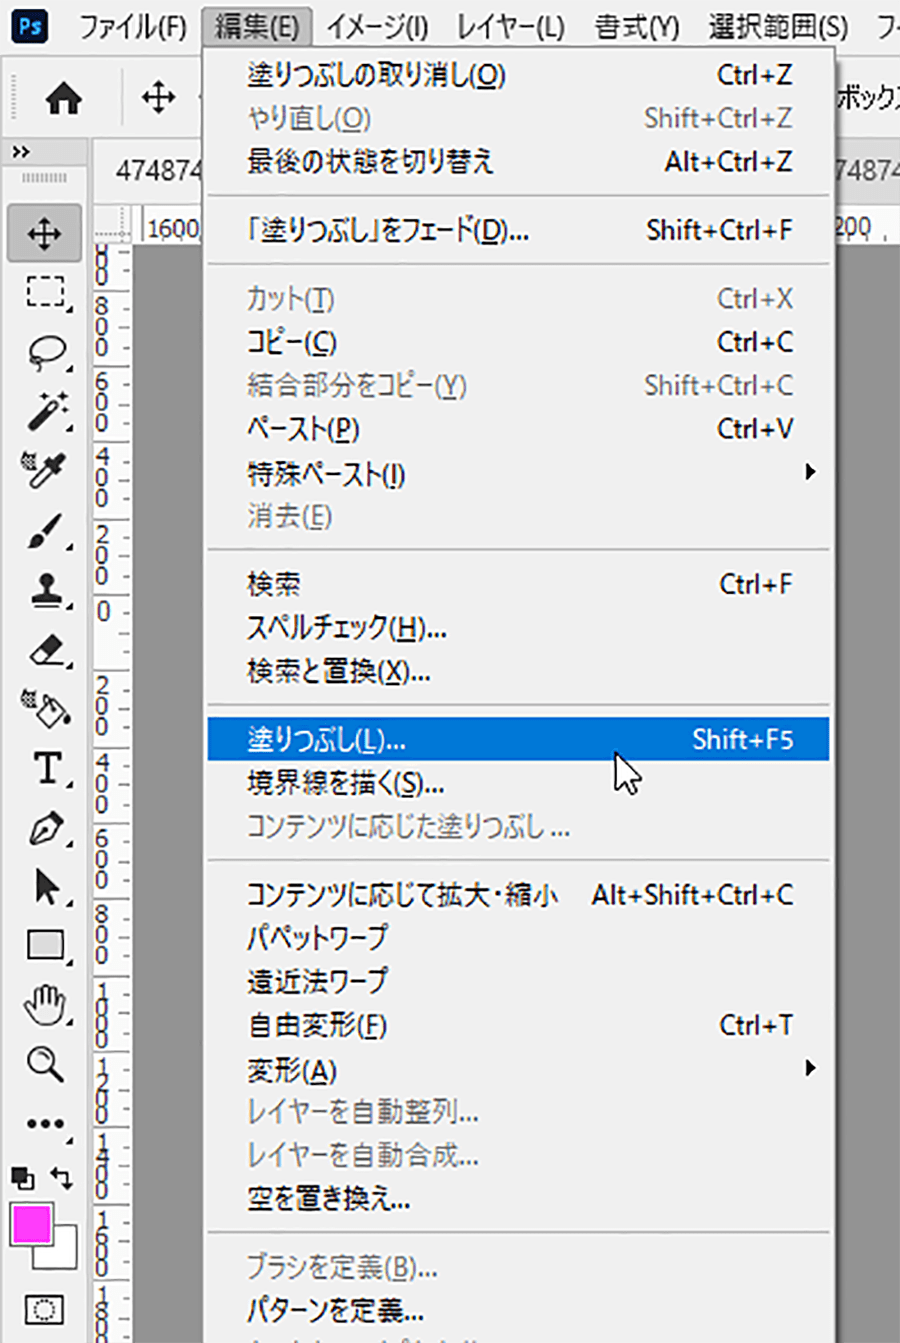Toggle Quick Mask mode
900x1343 pixels.
point(43,1309)
